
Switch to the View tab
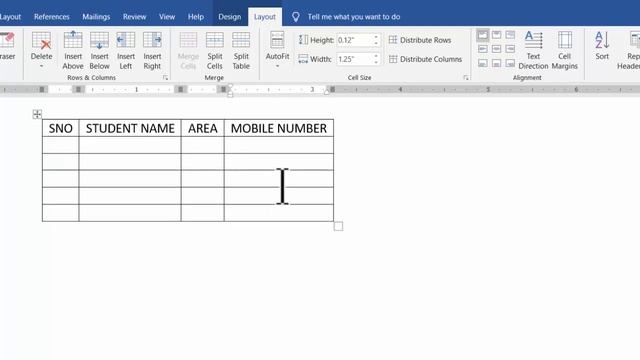click(x=167, y=17)
